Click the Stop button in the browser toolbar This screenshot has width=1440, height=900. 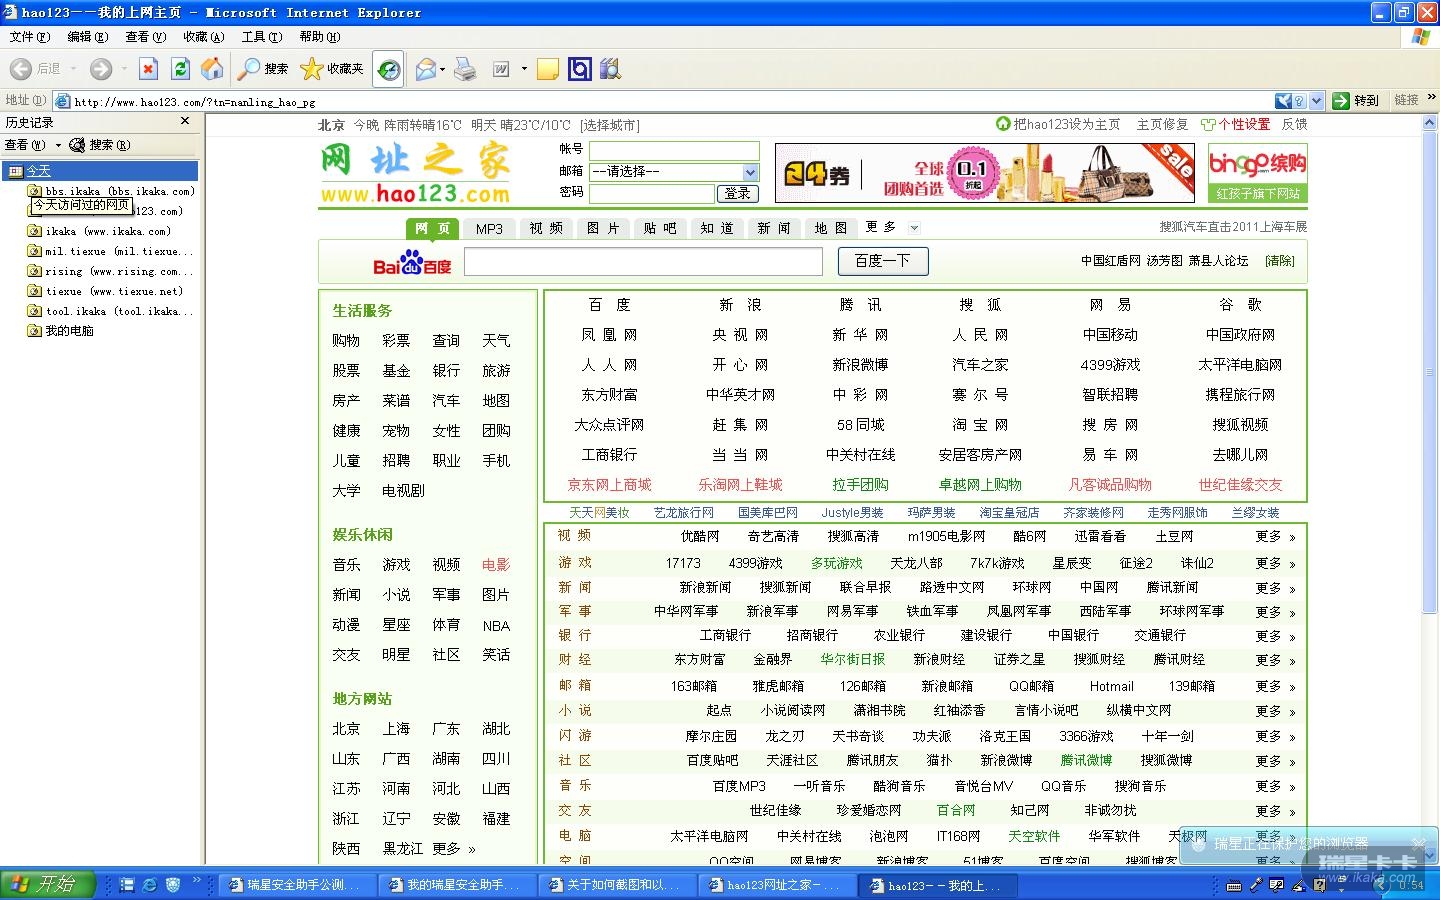tap(148, 69)
